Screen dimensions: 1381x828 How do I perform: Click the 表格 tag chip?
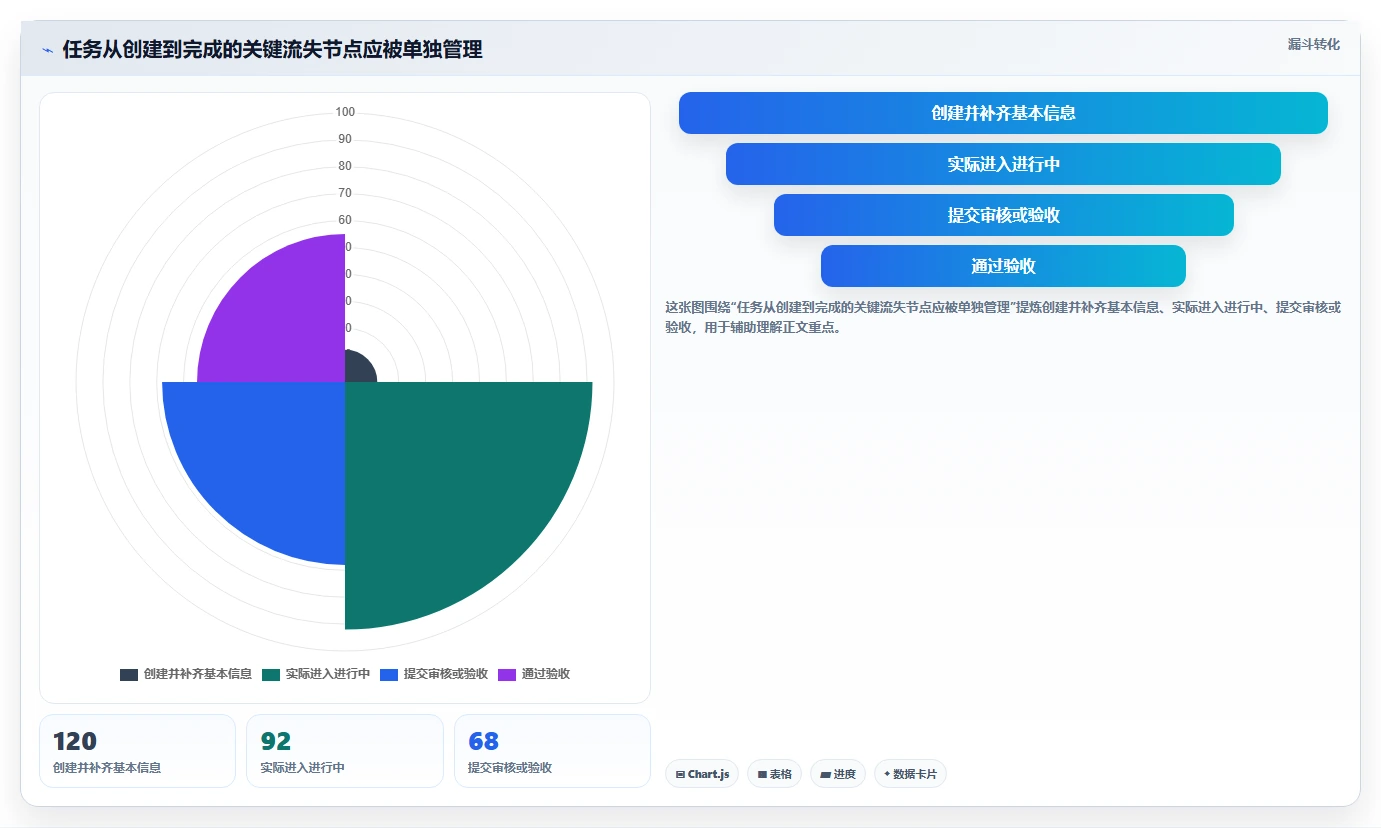coord(774,774)
